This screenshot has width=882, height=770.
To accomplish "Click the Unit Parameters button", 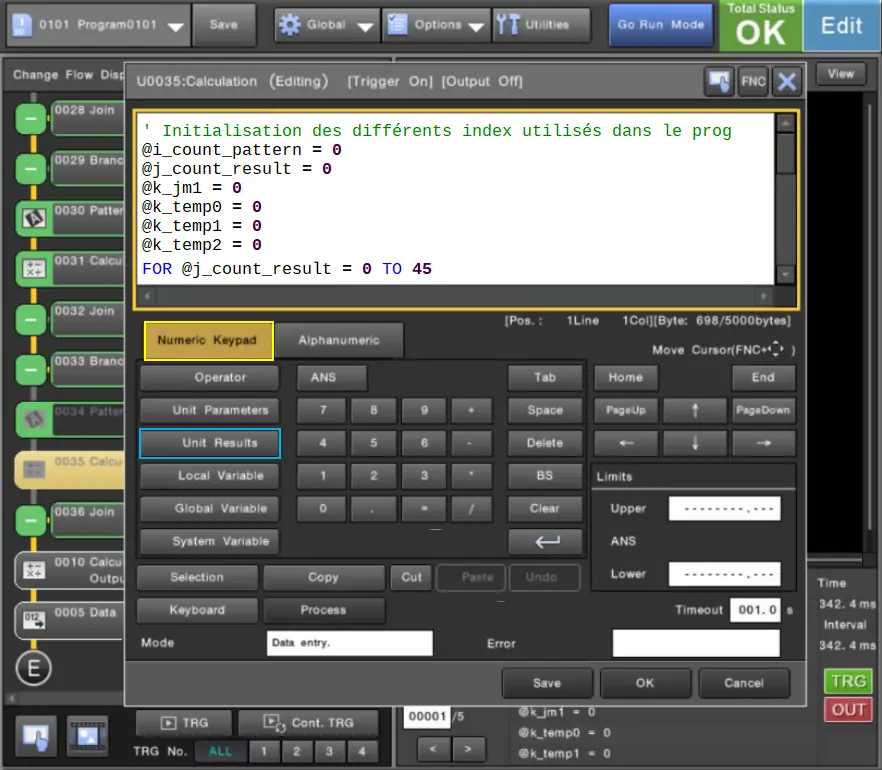I will (x=209, y=410).
